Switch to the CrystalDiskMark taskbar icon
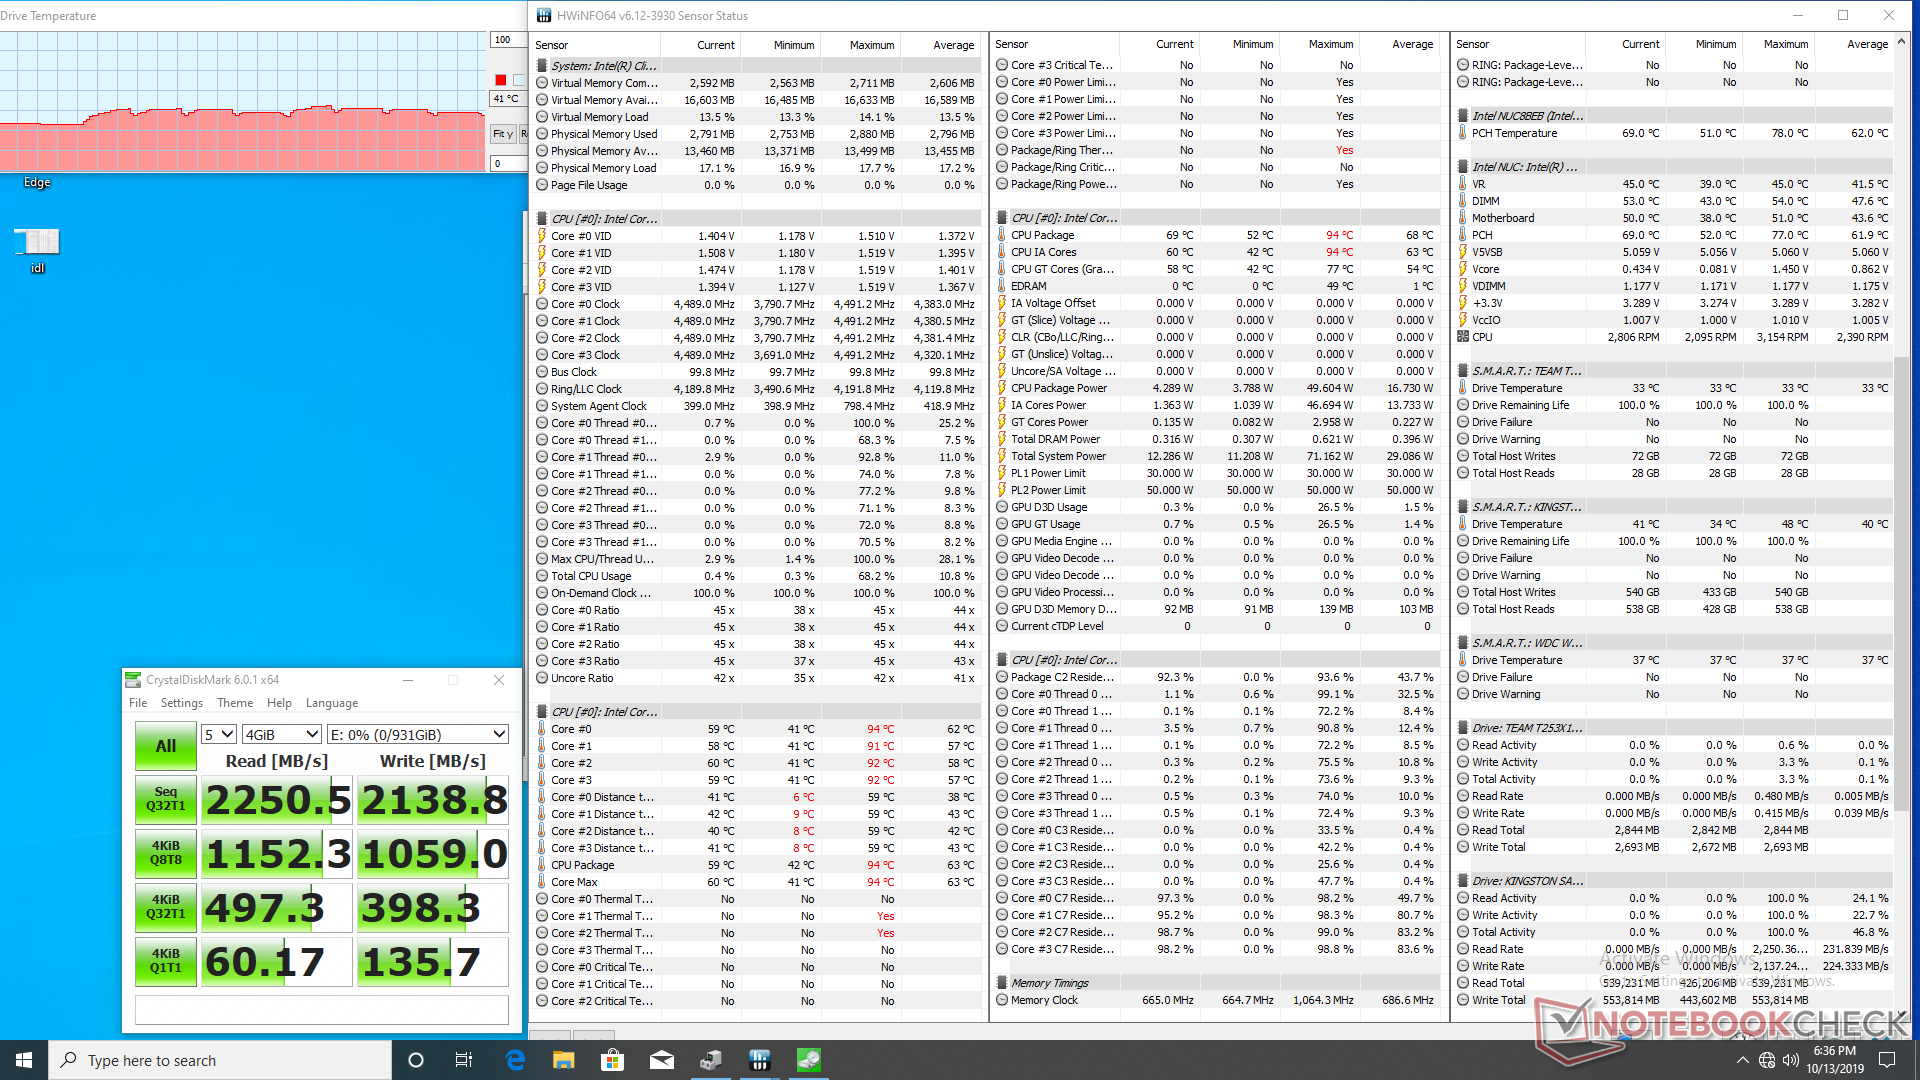Screen dimensions: 1920x1080 pos(809,1060)
